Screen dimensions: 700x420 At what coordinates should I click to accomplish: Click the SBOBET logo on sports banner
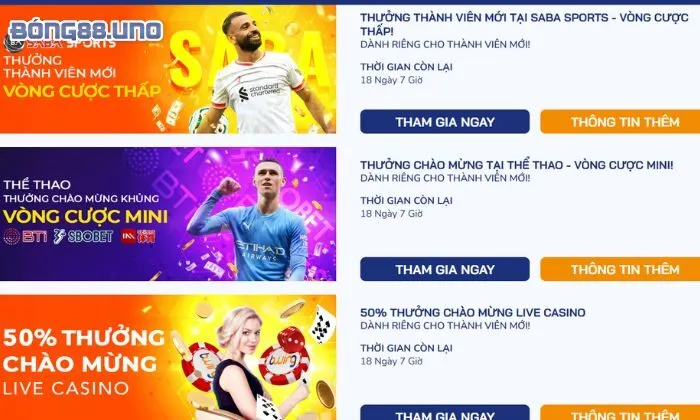pyautogui.click(x=83, y=237)
